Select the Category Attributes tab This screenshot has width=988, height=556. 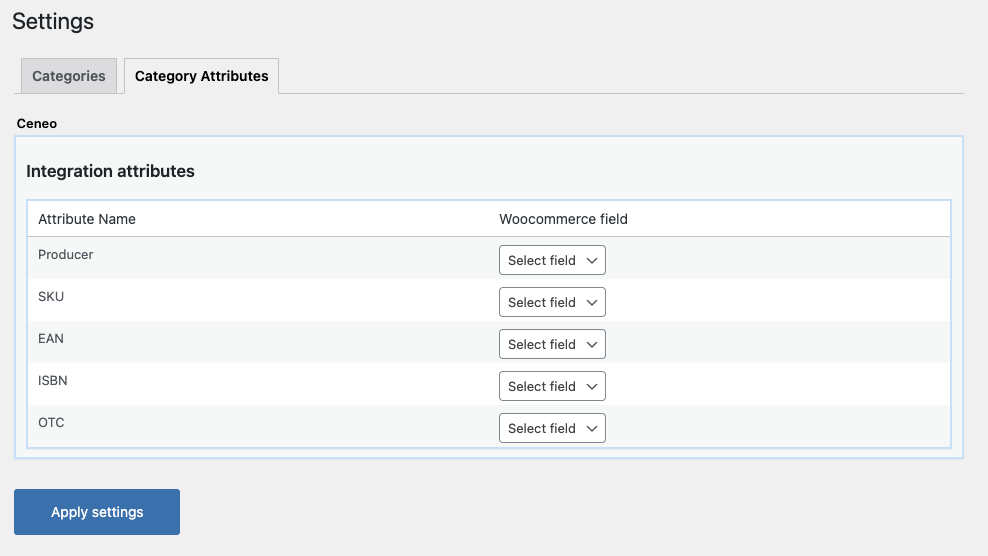tap(202, 76)
